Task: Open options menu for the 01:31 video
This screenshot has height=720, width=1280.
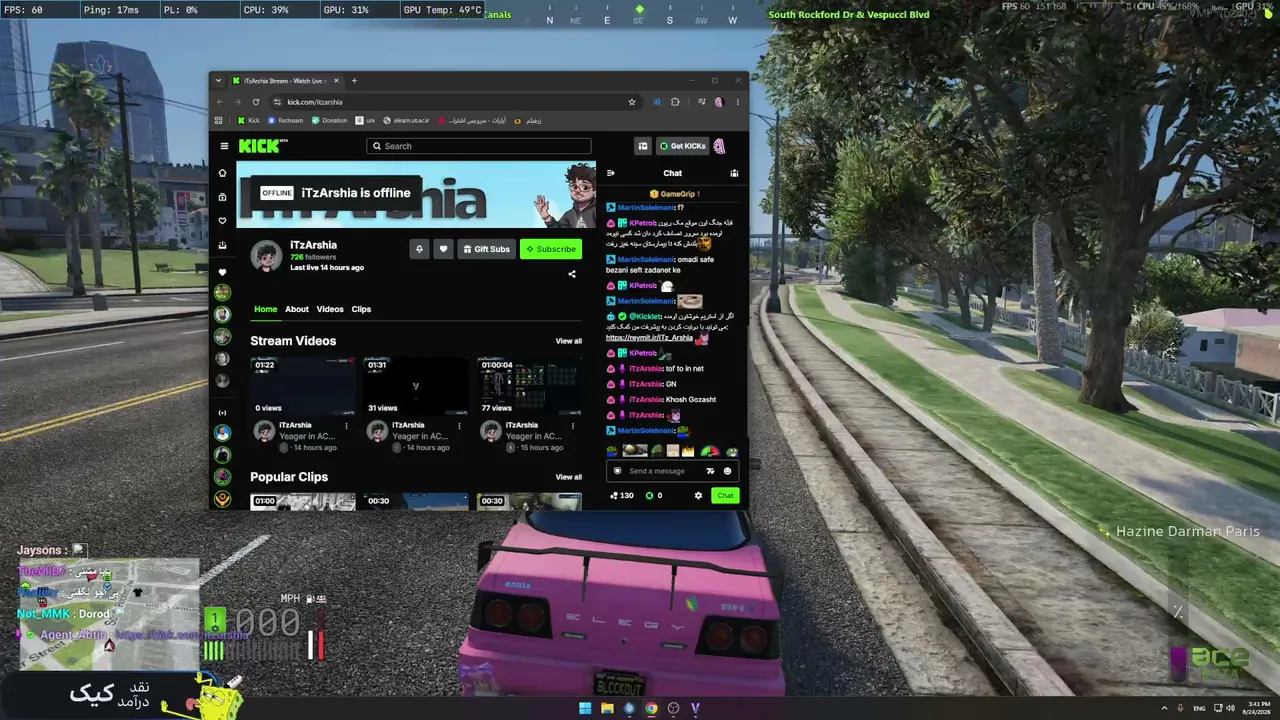Action: (x=460, y=425)
